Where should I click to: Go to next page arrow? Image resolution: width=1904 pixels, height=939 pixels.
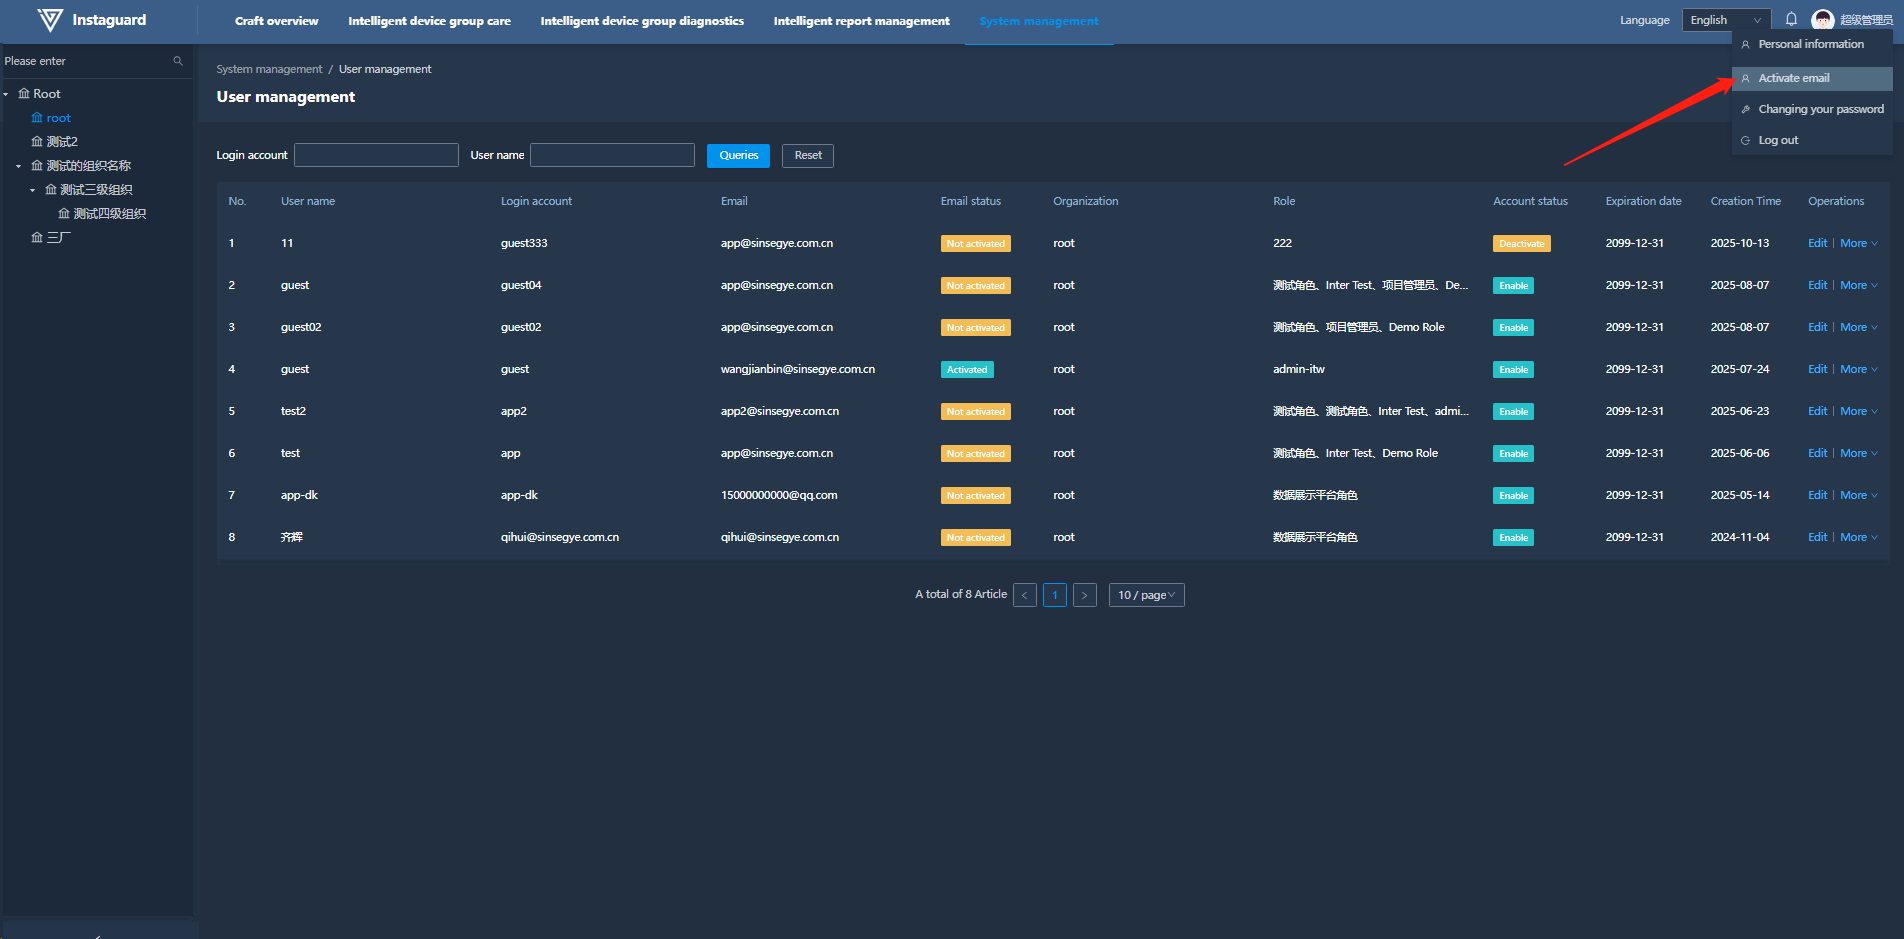pos(1084,595)
